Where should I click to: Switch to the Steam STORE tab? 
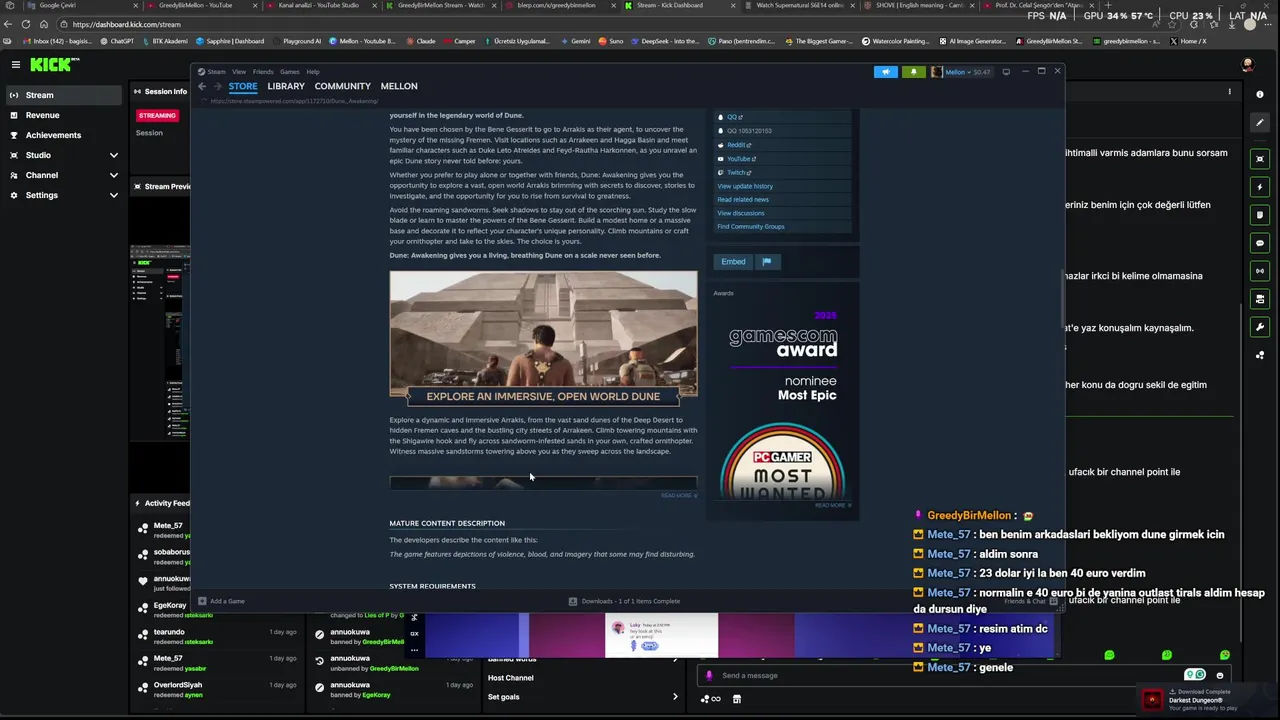243,86
